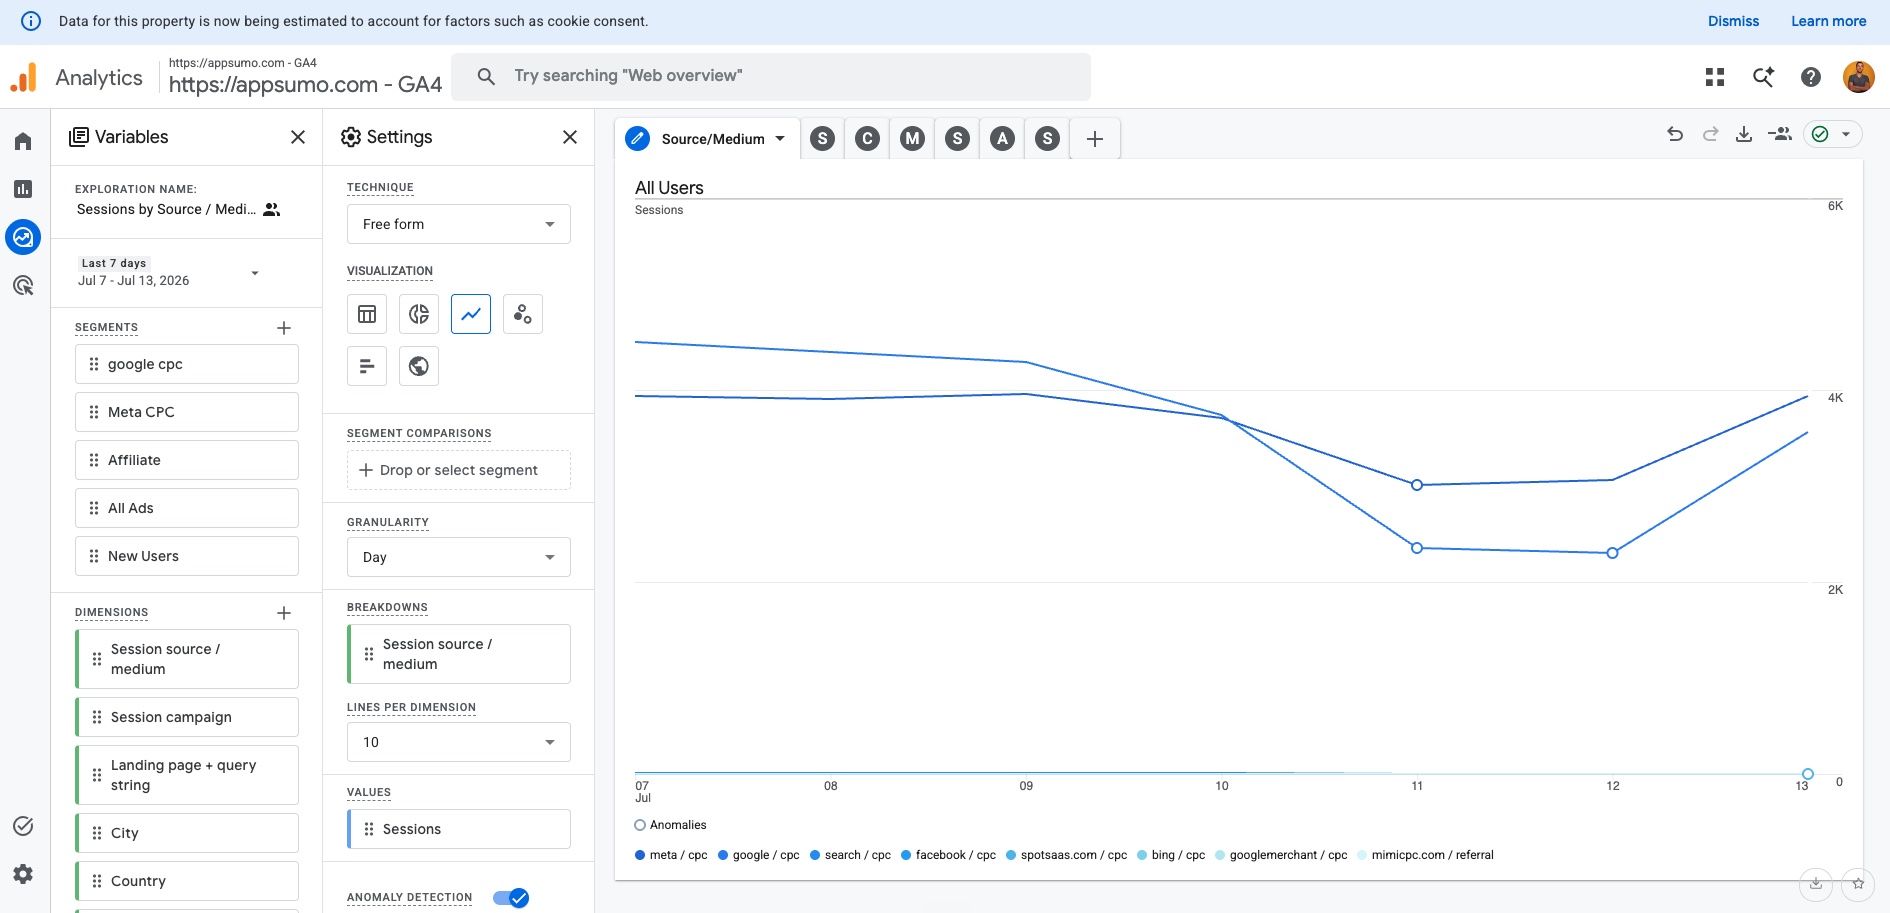Image resolution: width=1890 pixels, height=913 pixels.
Task: Click the Sessions value chip
Action: 459,829
